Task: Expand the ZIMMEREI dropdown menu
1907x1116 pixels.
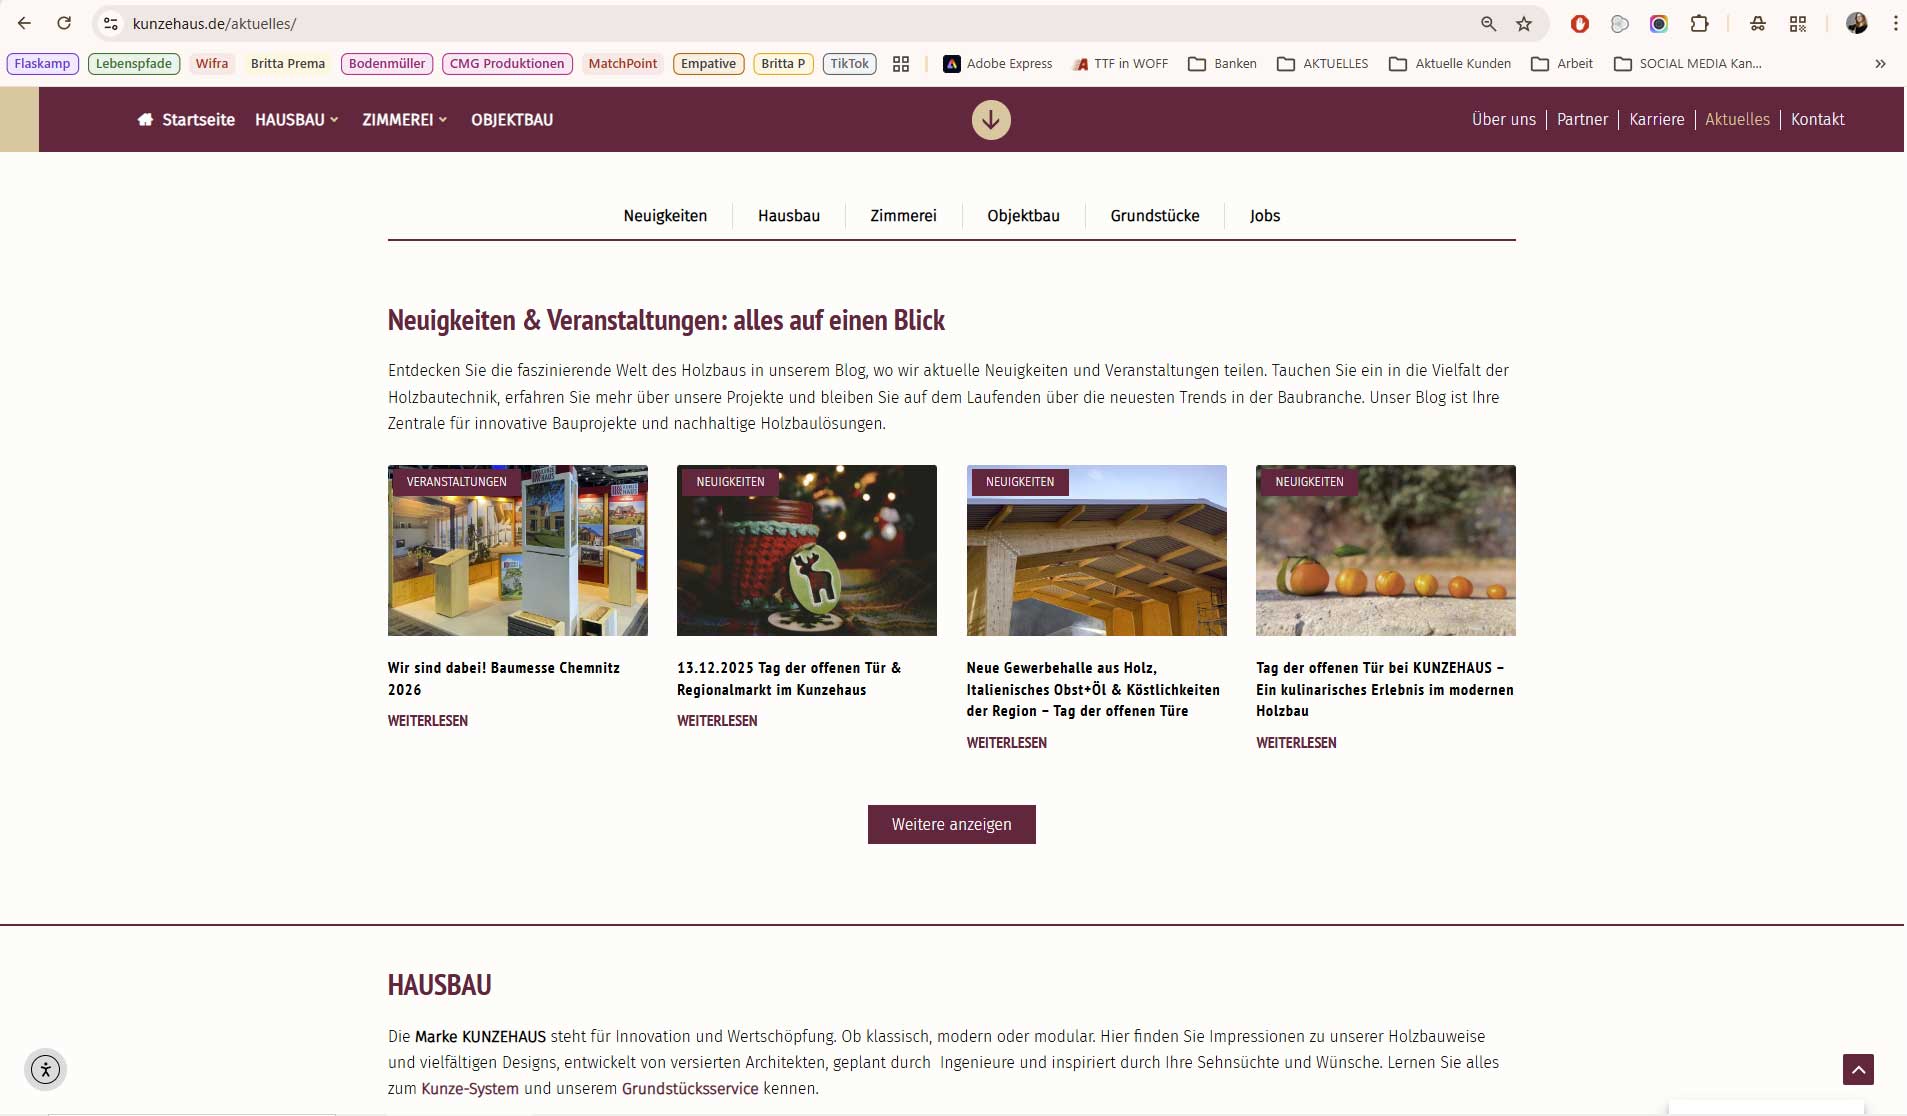Action: tap(404, 120)
